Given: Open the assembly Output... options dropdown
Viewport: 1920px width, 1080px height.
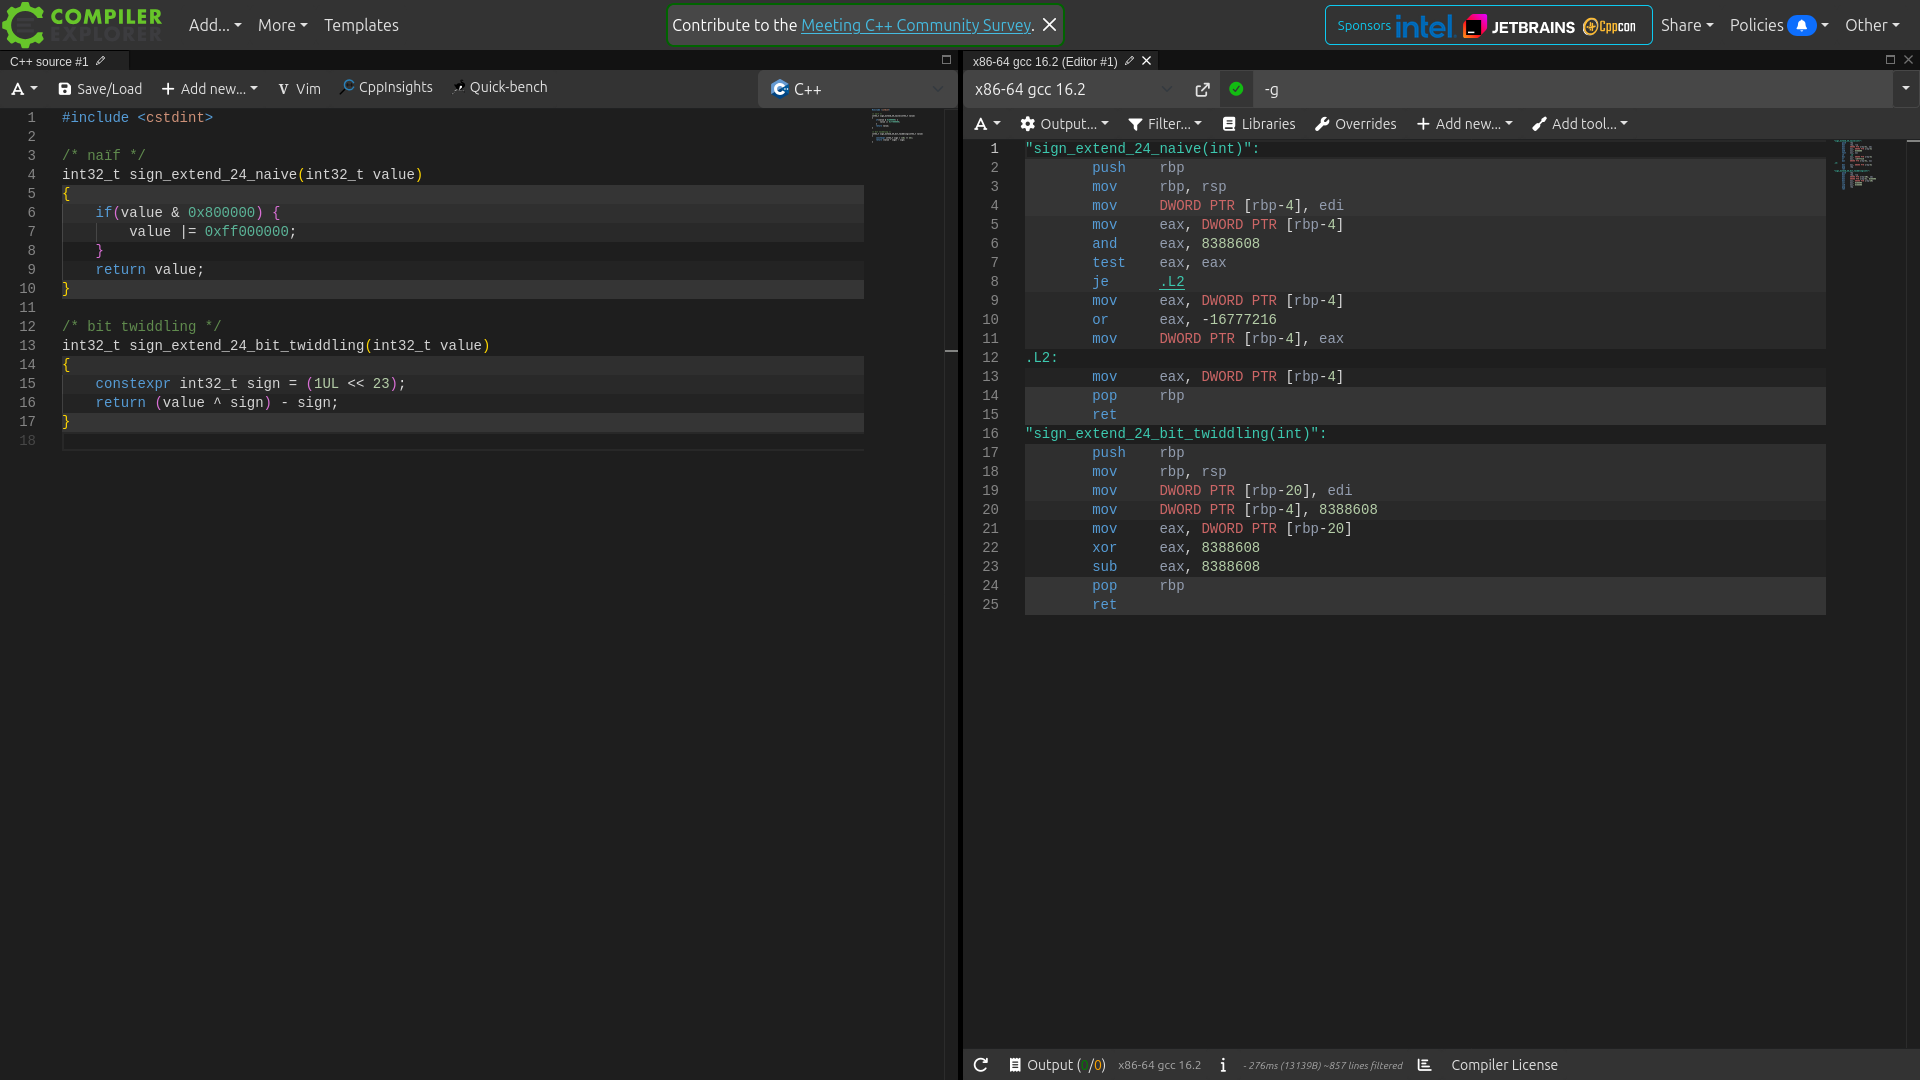Looking at the screenshot, I should [1064, 124].
